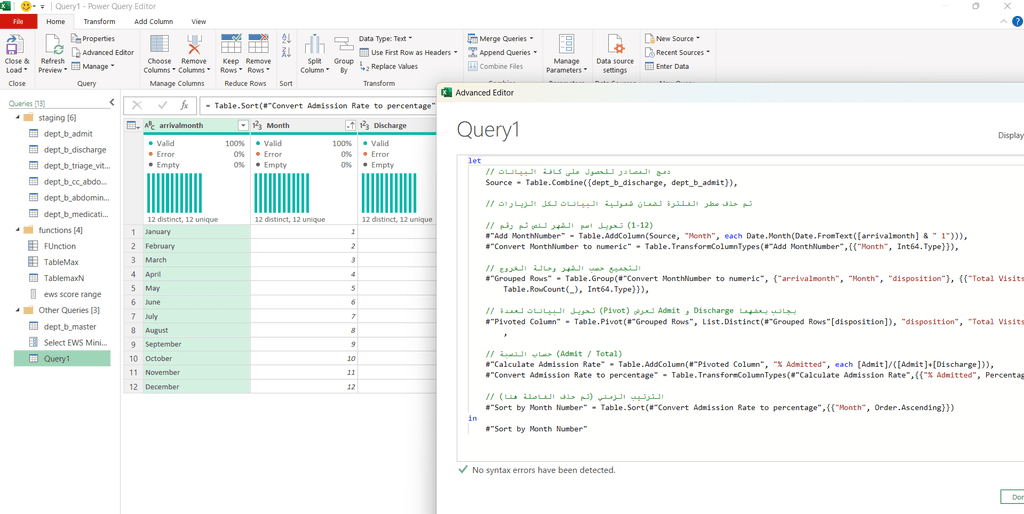Collapse the Other Queries folder
Screen dimensions: 1024x514
(16, 310)
